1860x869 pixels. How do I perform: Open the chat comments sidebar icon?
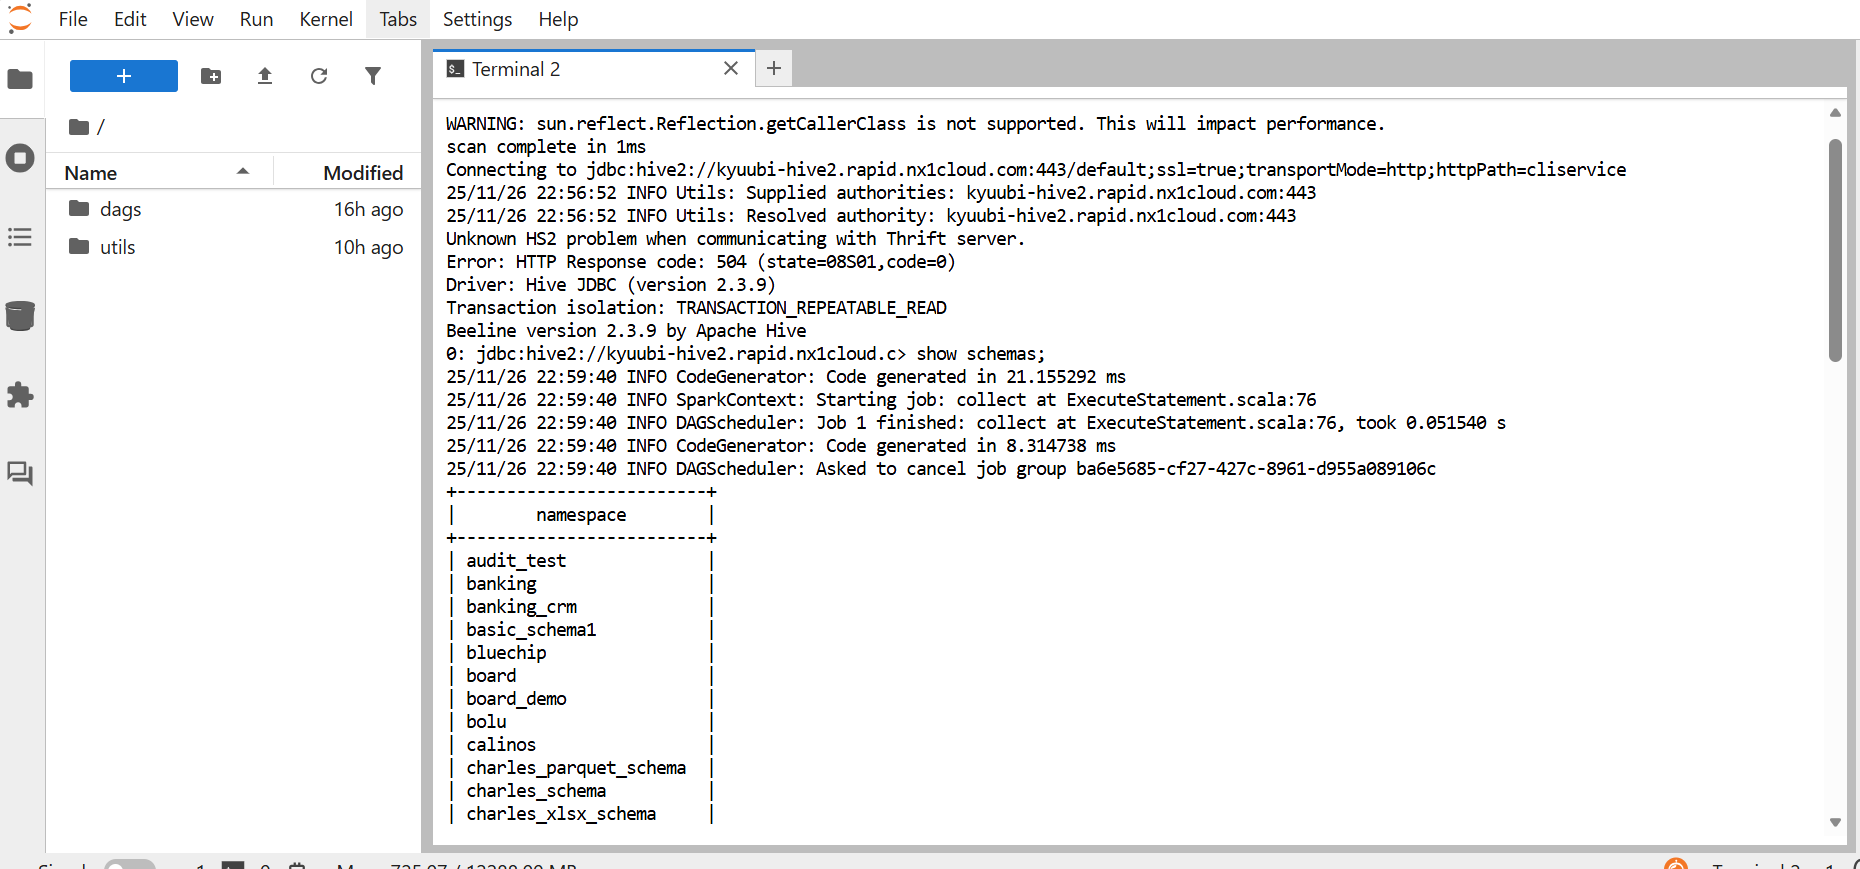coord(20,474)
